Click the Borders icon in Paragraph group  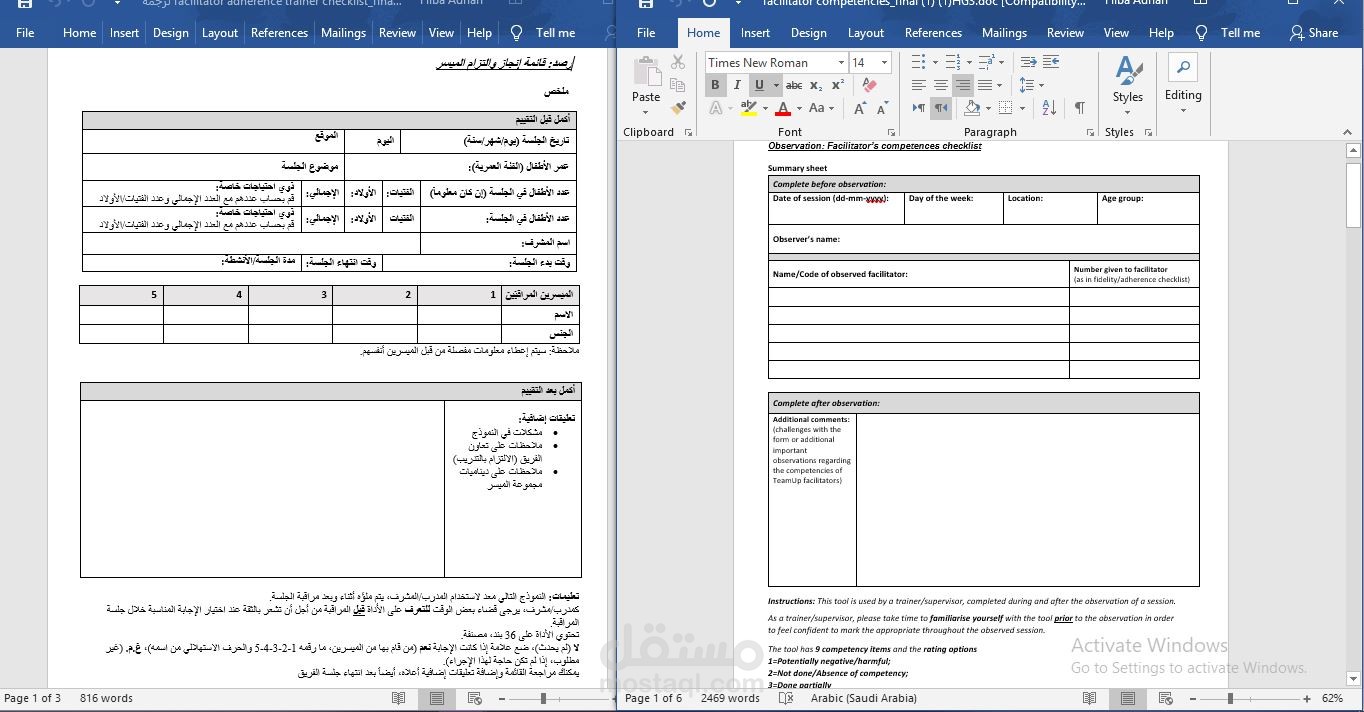[x=1006, y=108]
